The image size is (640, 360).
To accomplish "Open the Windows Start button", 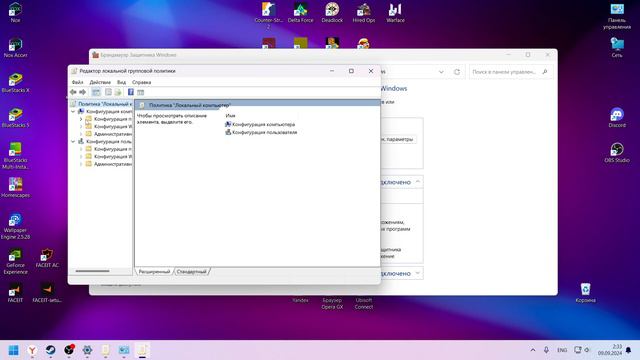I will pos(13,350).
